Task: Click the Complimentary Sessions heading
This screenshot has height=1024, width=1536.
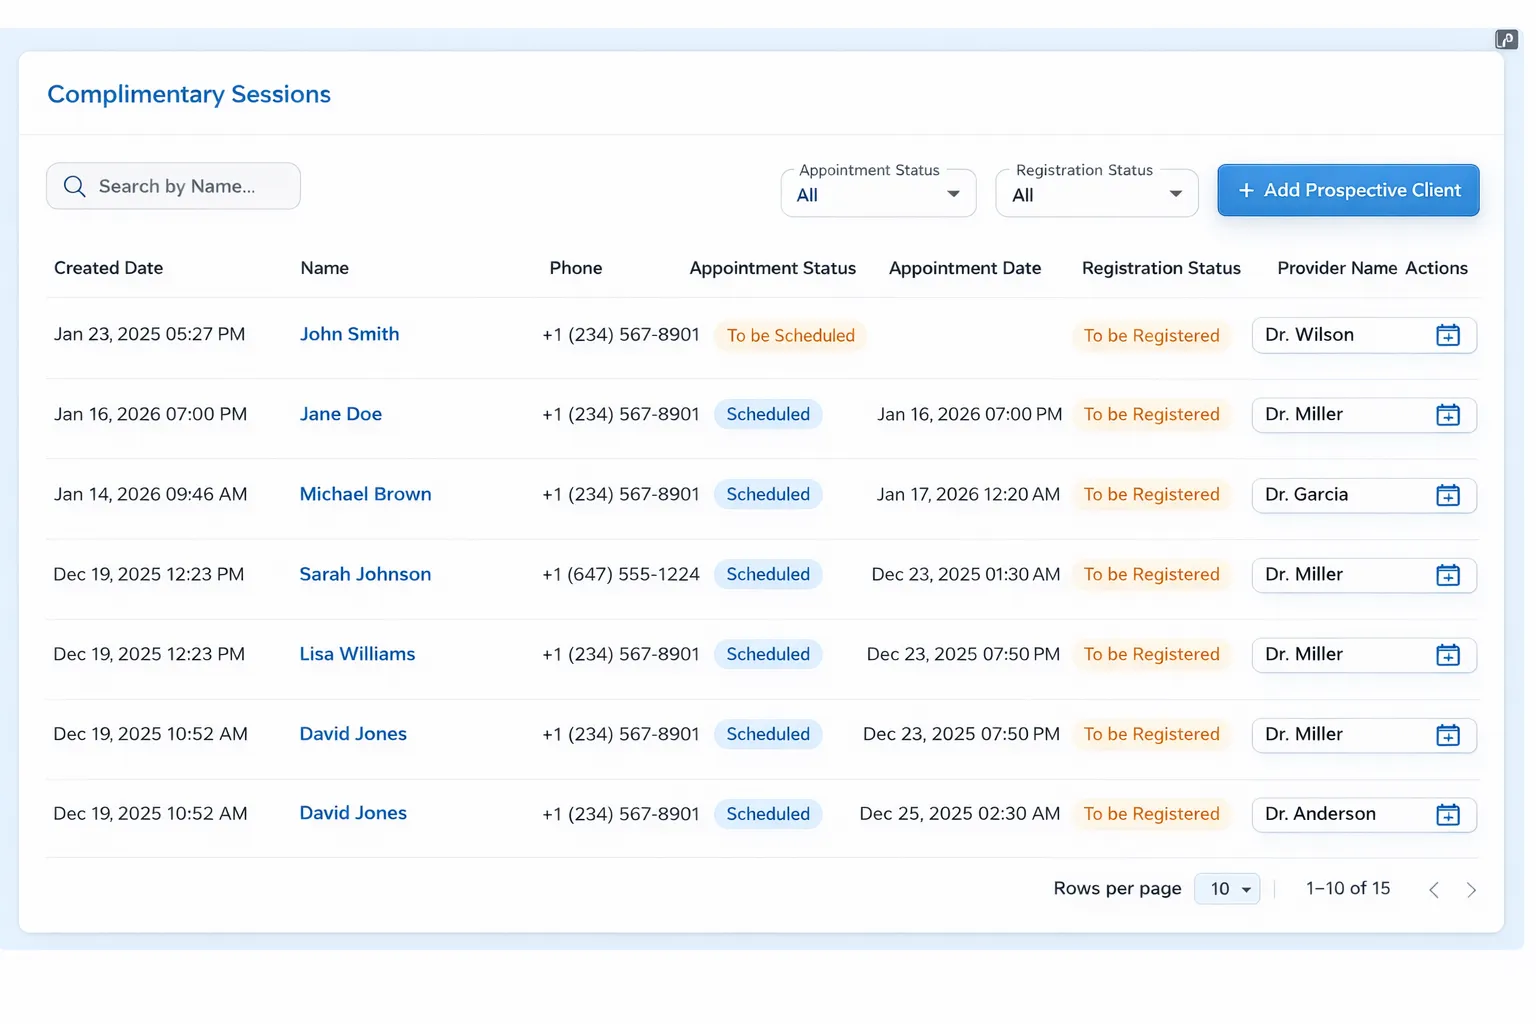Action: point(189,94)
